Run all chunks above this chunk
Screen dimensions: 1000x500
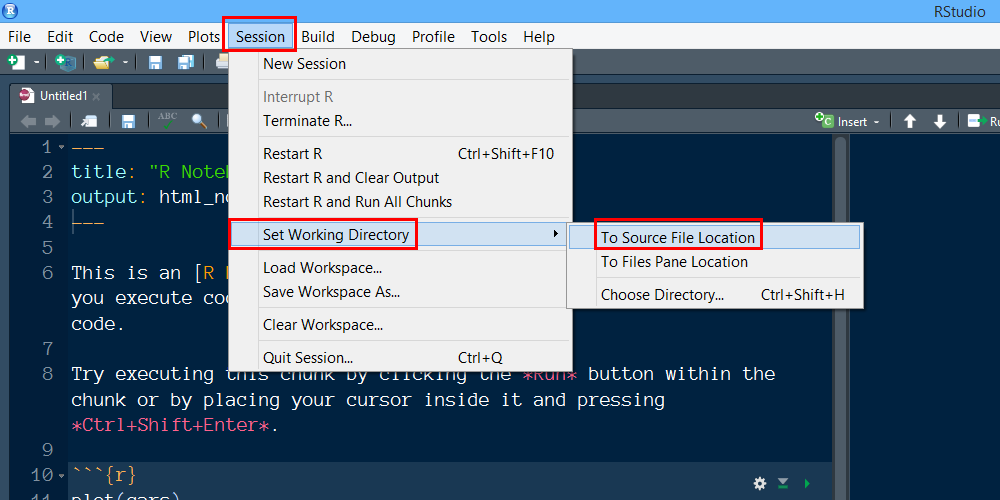tap(783, 483)
